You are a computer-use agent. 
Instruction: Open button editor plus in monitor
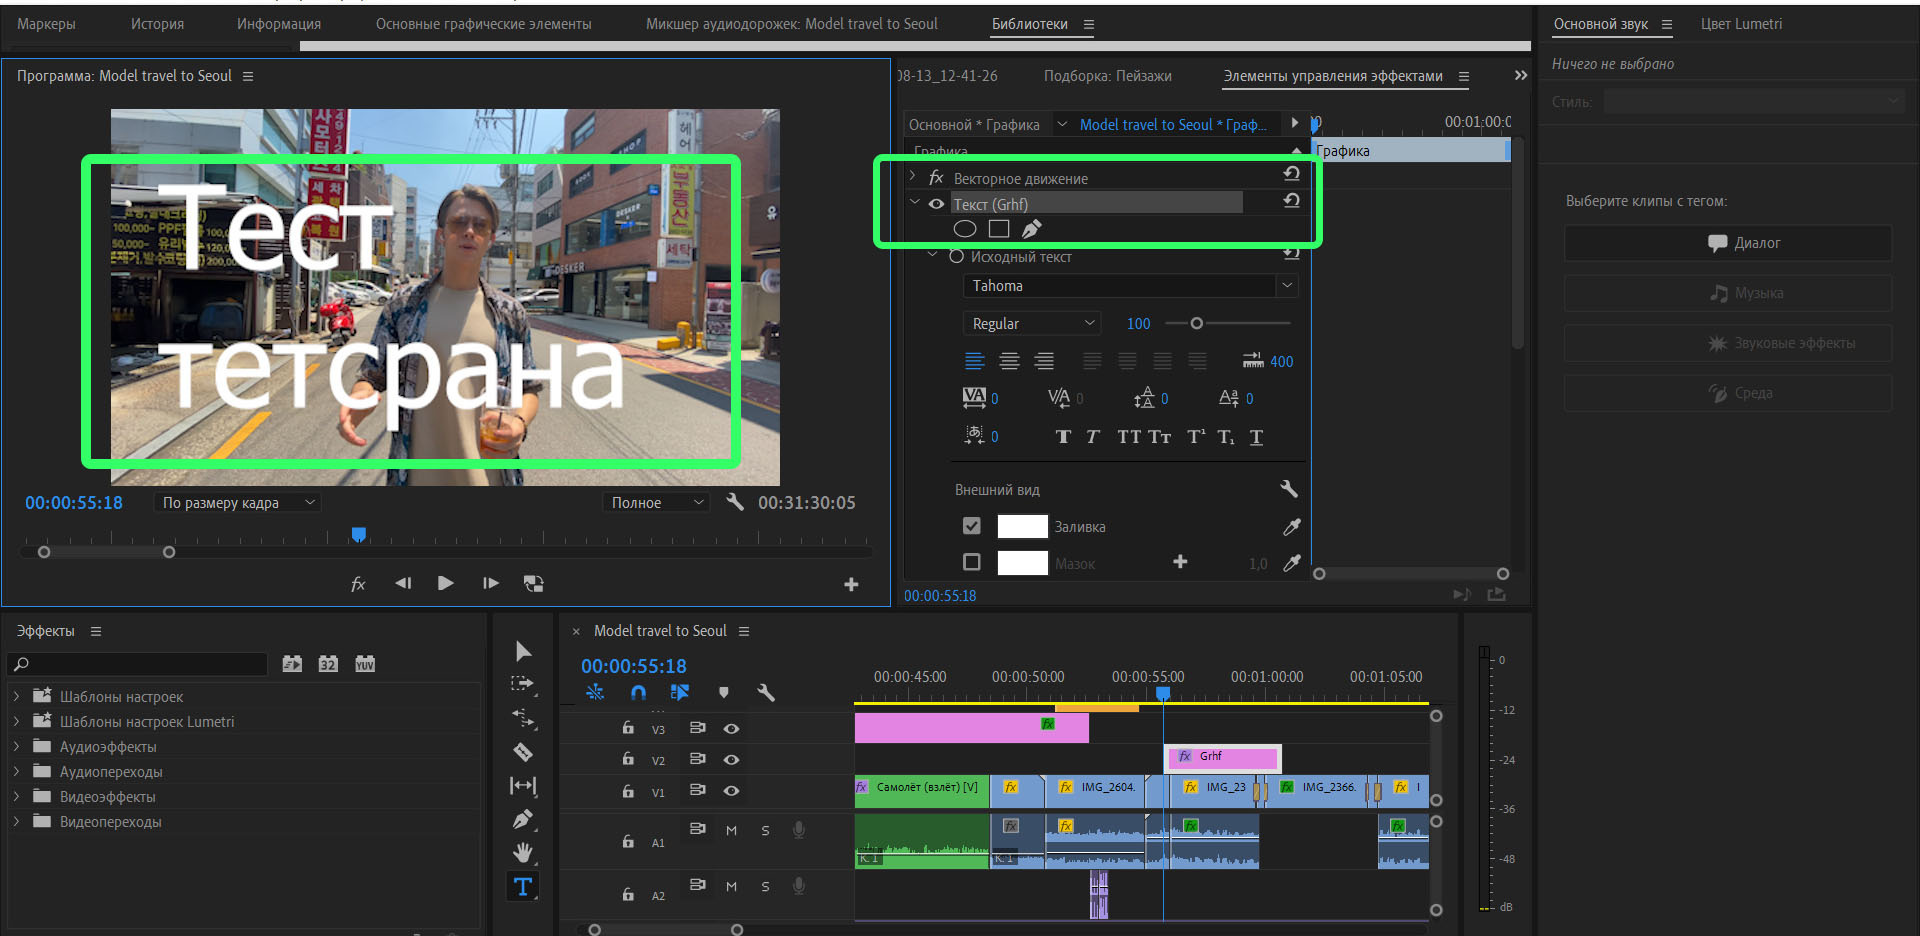[851, 584]
